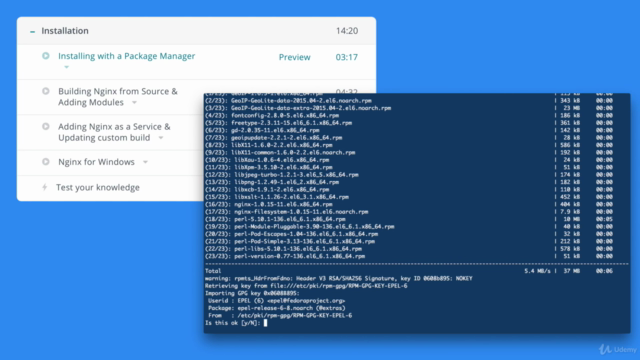
Task: Click the 03:17 lecture duration
Action: click(x=347, y=57)
